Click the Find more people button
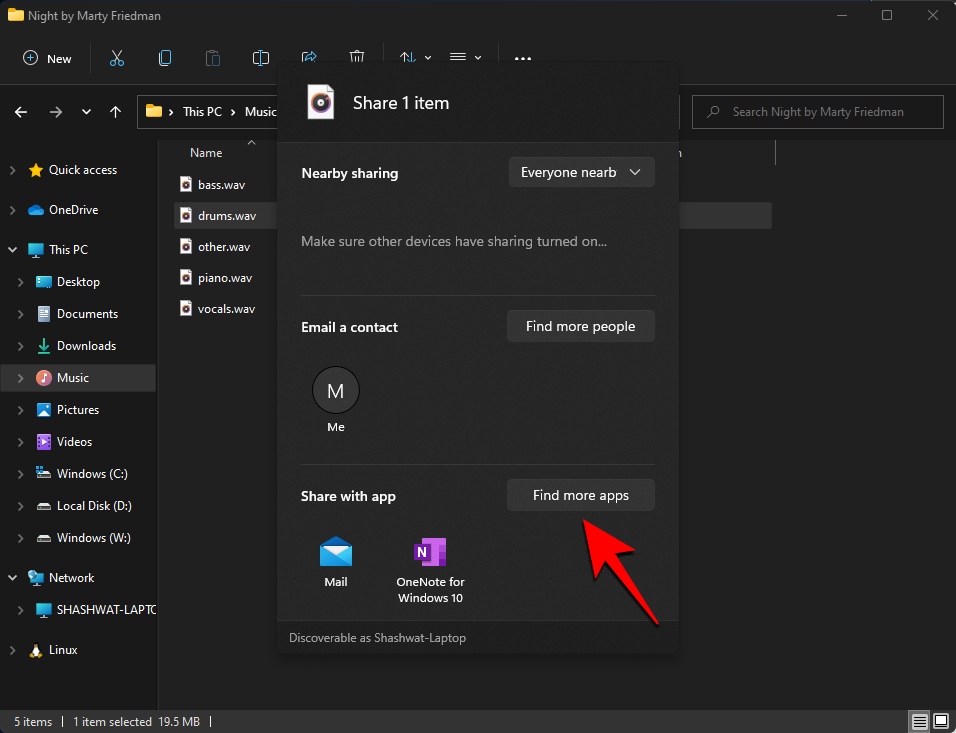Image resolution: width=956 pixels, height=733 pixels. 580,326
